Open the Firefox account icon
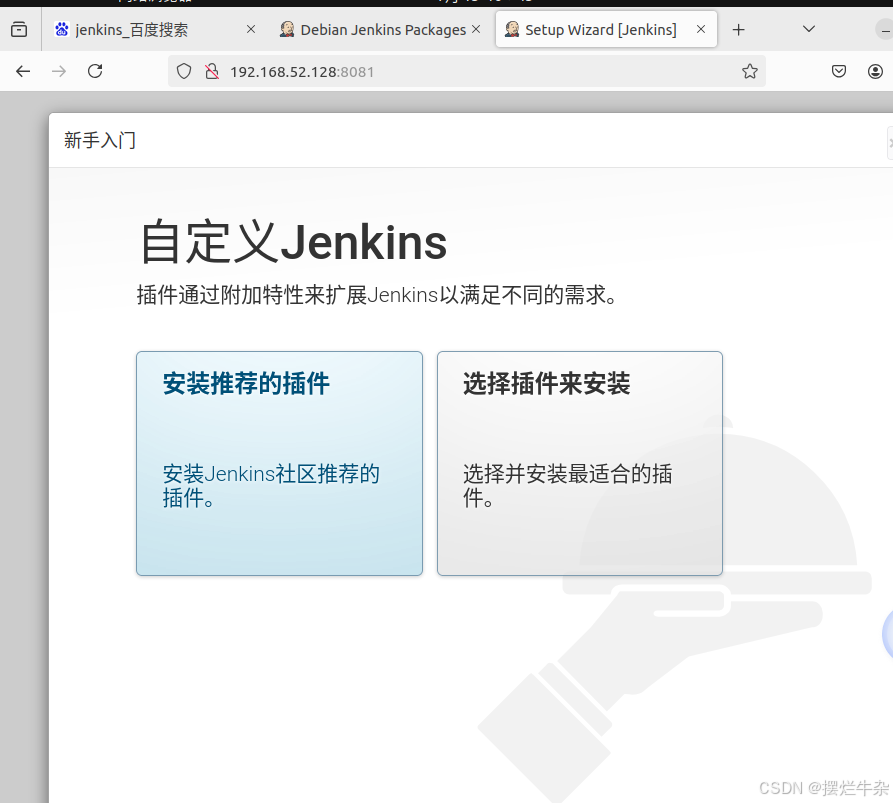This screenshot has height=803, width=893. [x=875, y=71]
